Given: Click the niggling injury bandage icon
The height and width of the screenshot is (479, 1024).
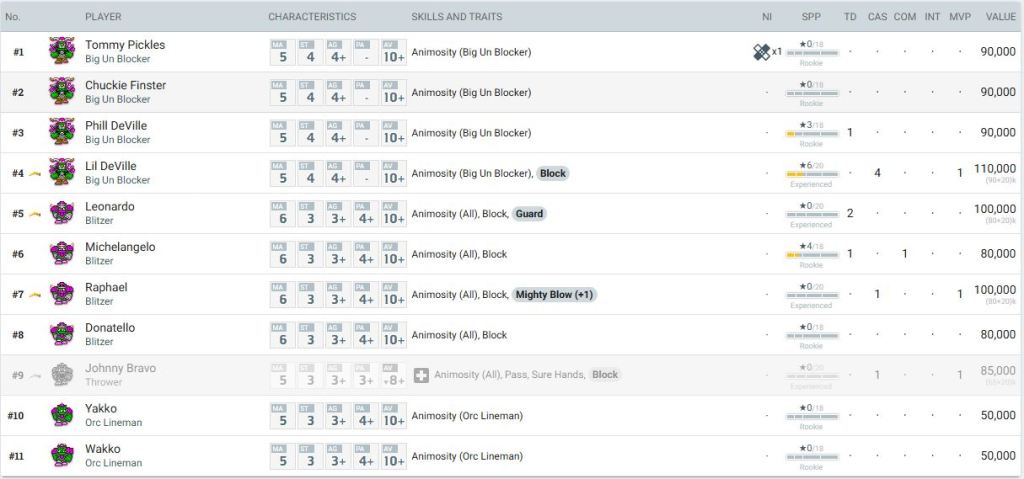Looking at the screenshot, I should click(x=762, y=52).
